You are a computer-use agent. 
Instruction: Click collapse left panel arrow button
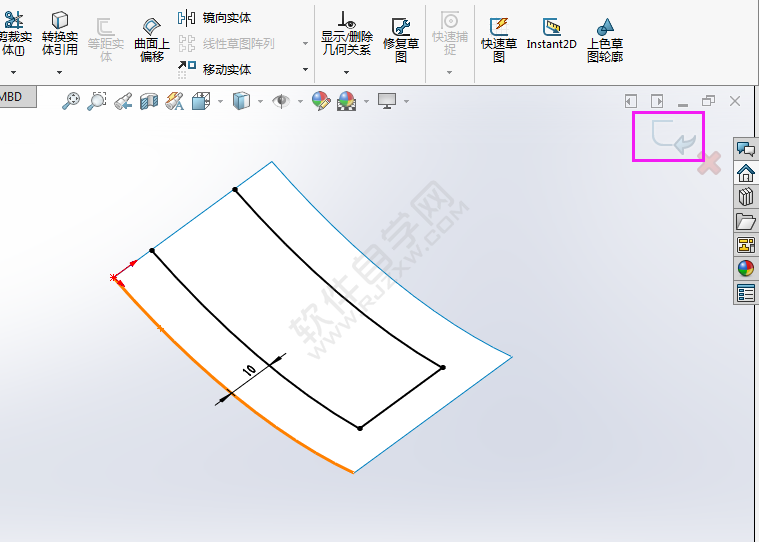pyautogui.click(x=631, y=101)
